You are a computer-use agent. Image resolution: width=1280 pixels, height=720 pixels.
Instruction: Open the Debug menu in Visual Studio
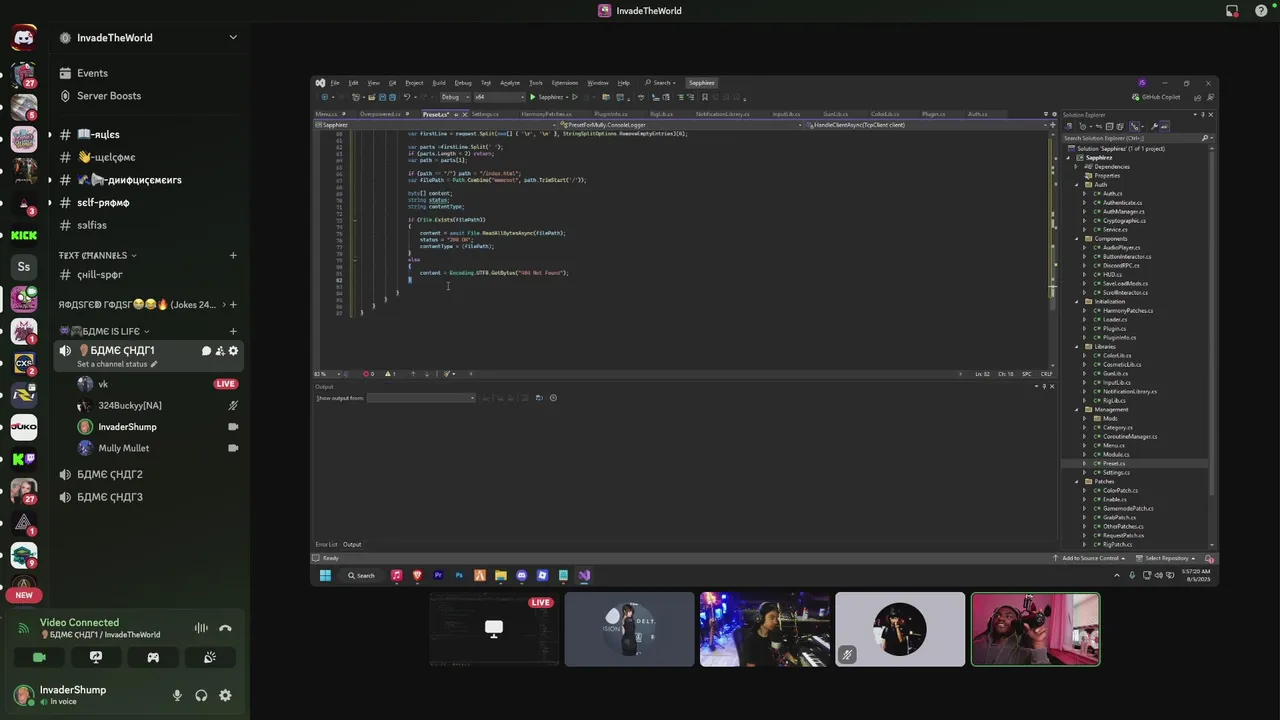(x=463, y=83)
